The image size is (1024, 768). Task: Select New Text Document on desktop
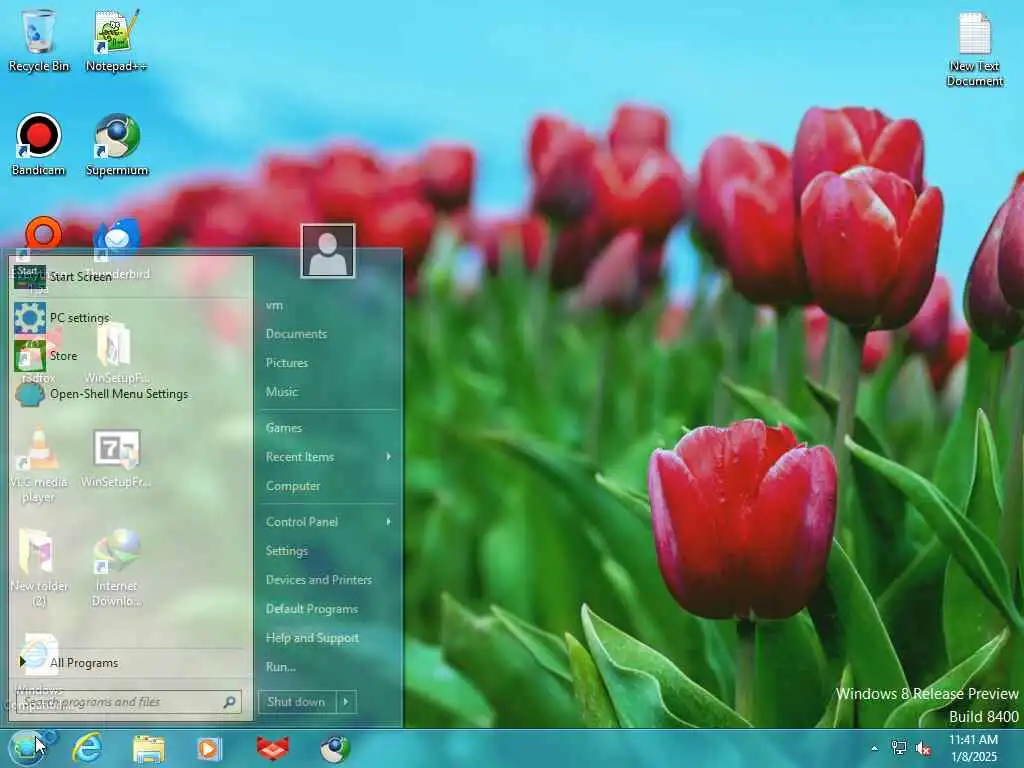[974, 49]
